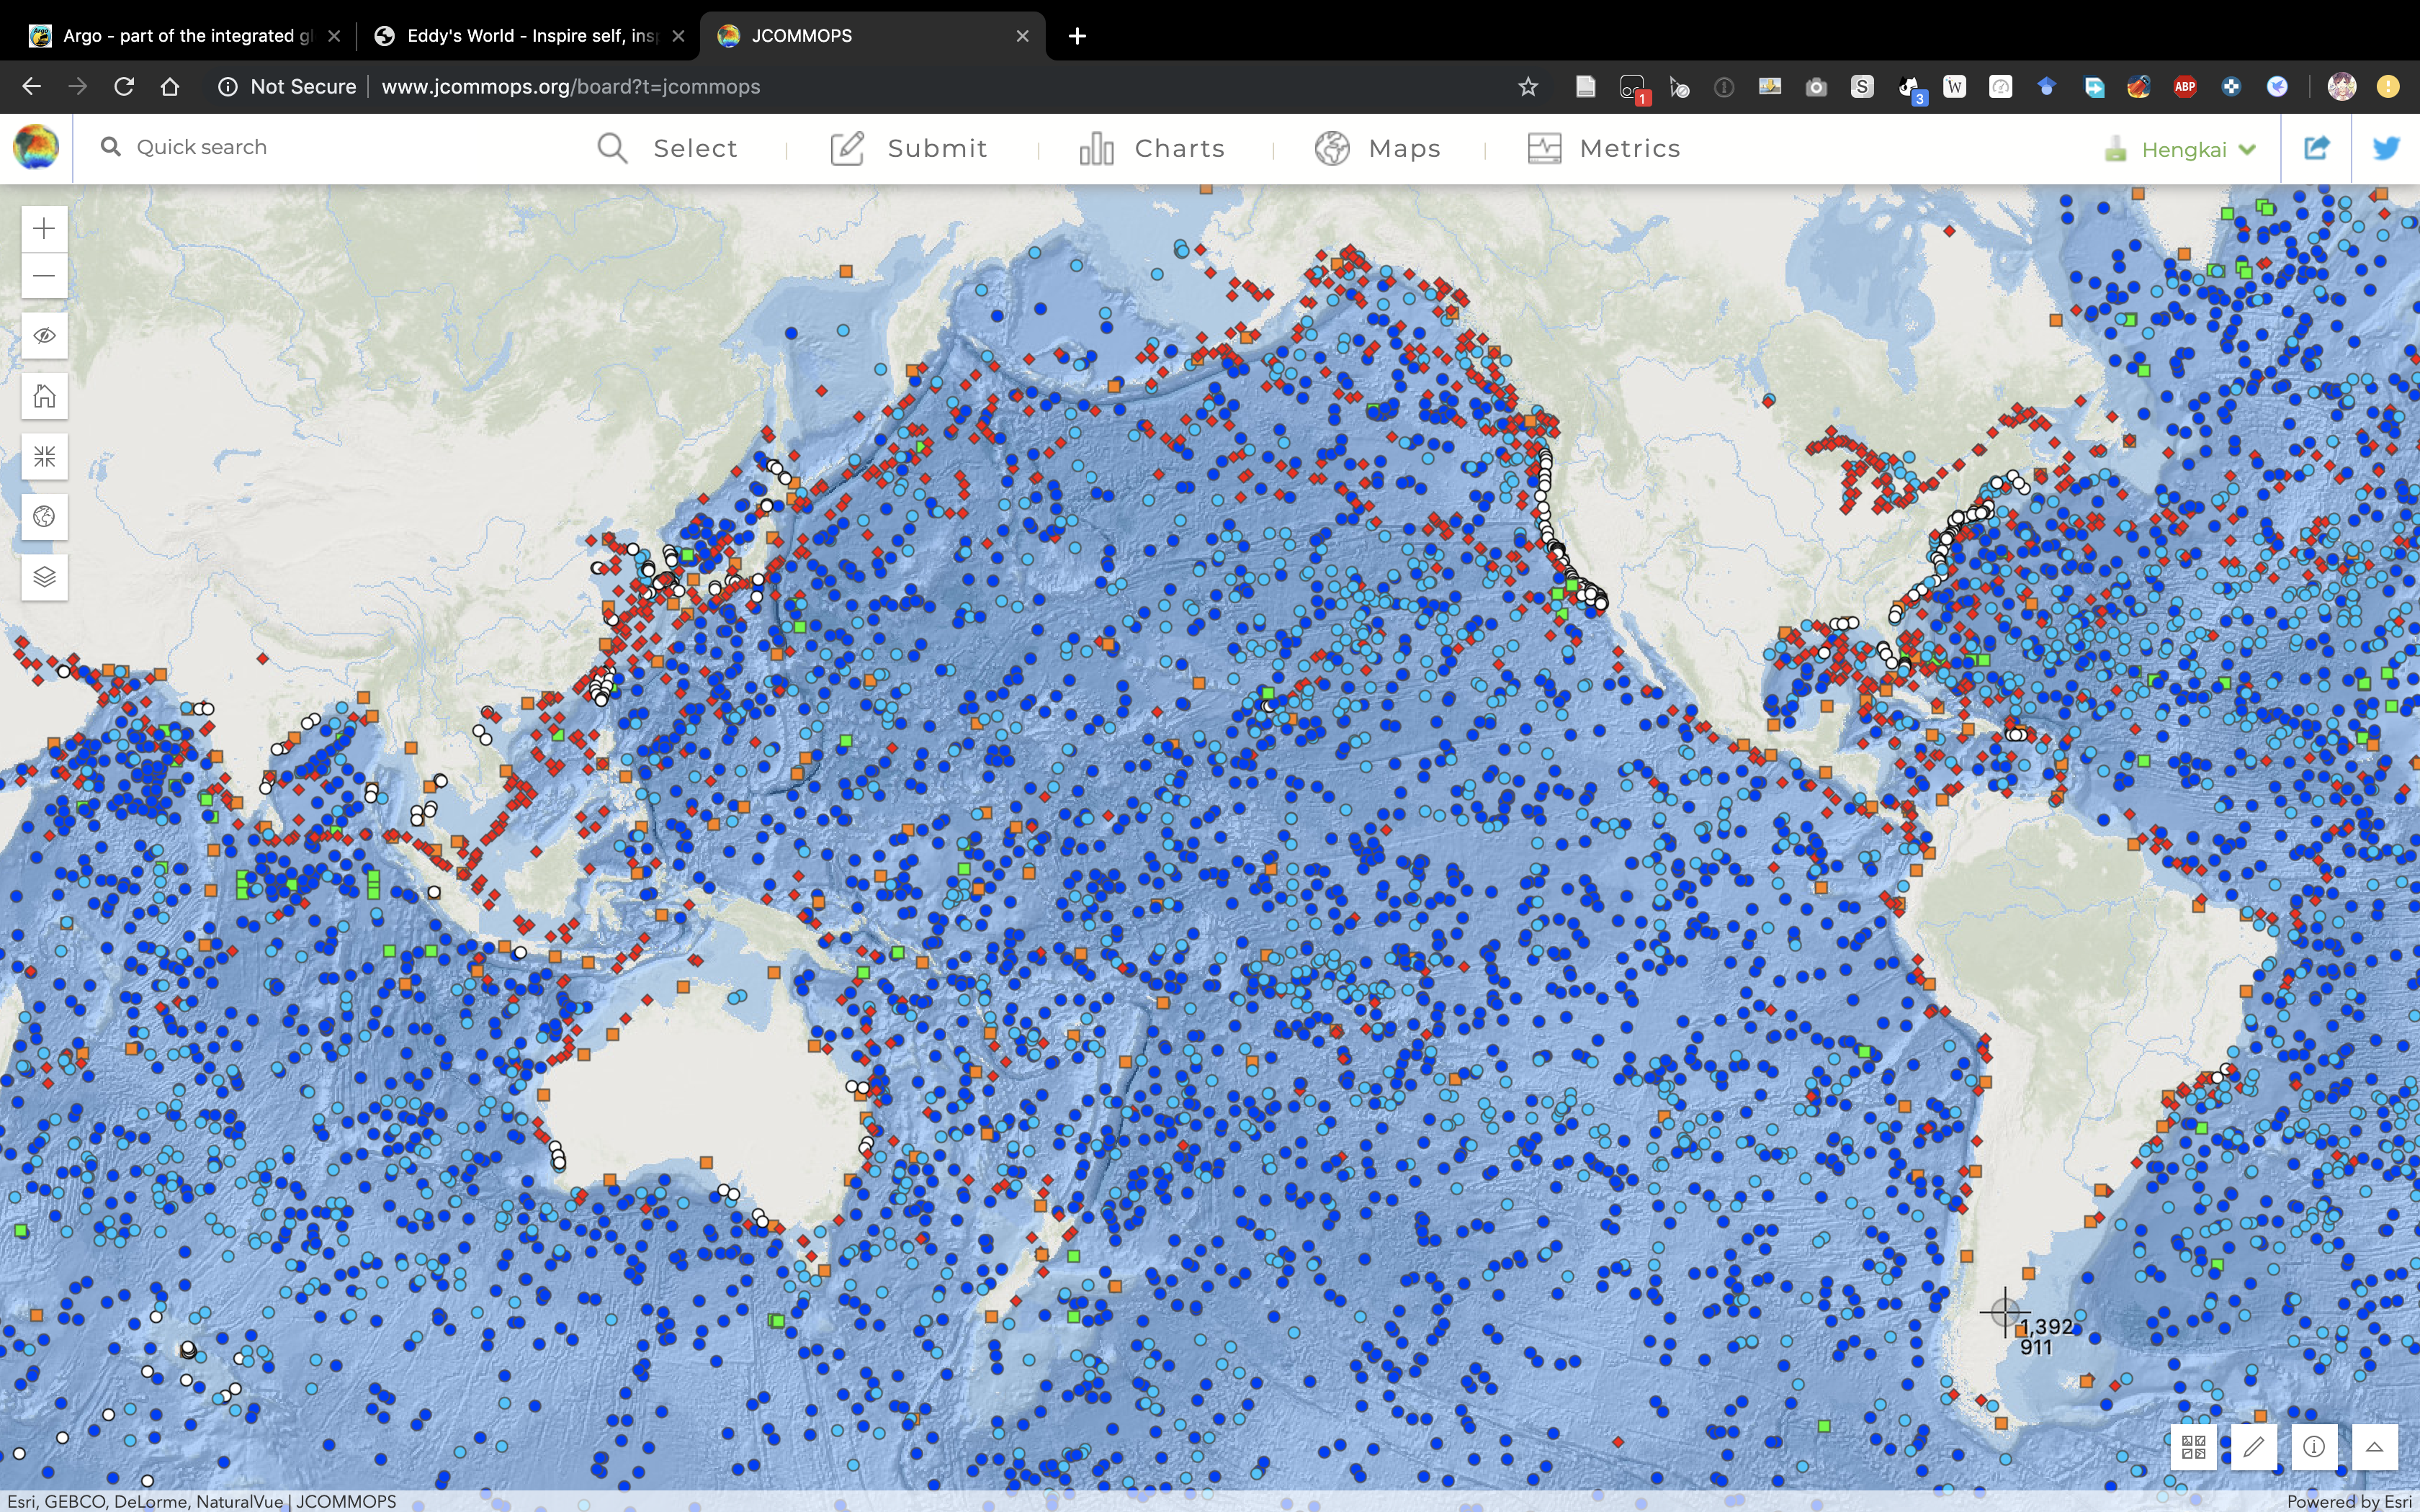Open the Twitter bird icon link
The image size is (2420, 1512).
(2386, 148)
